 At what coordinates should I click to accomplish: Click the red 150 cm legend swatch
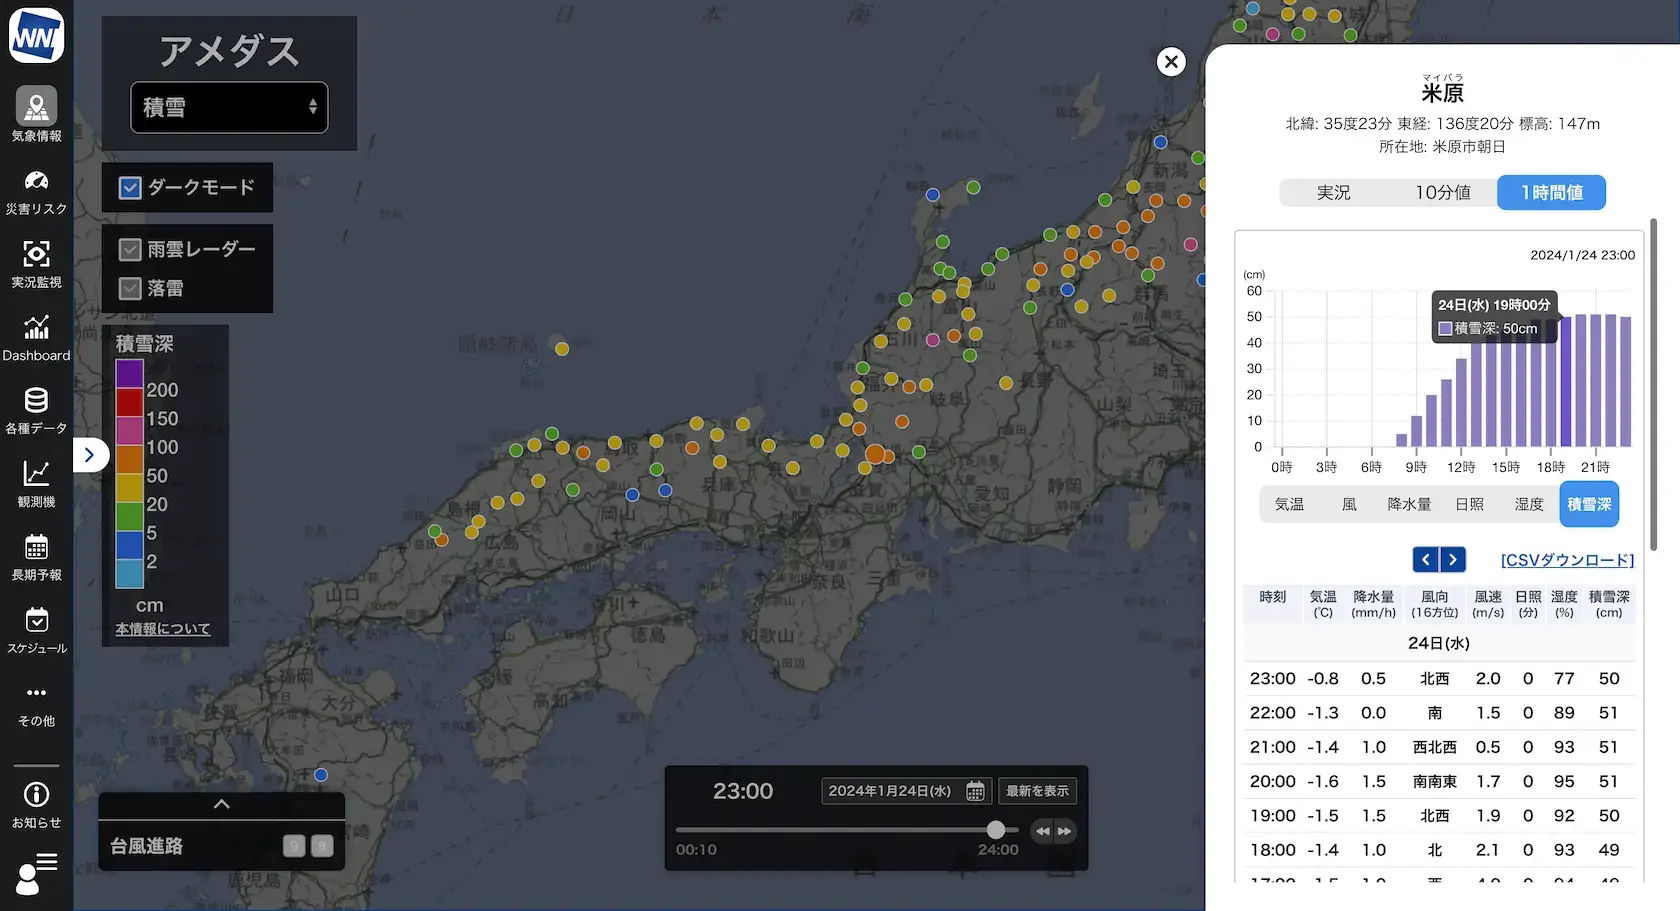[x=129, y=402]
